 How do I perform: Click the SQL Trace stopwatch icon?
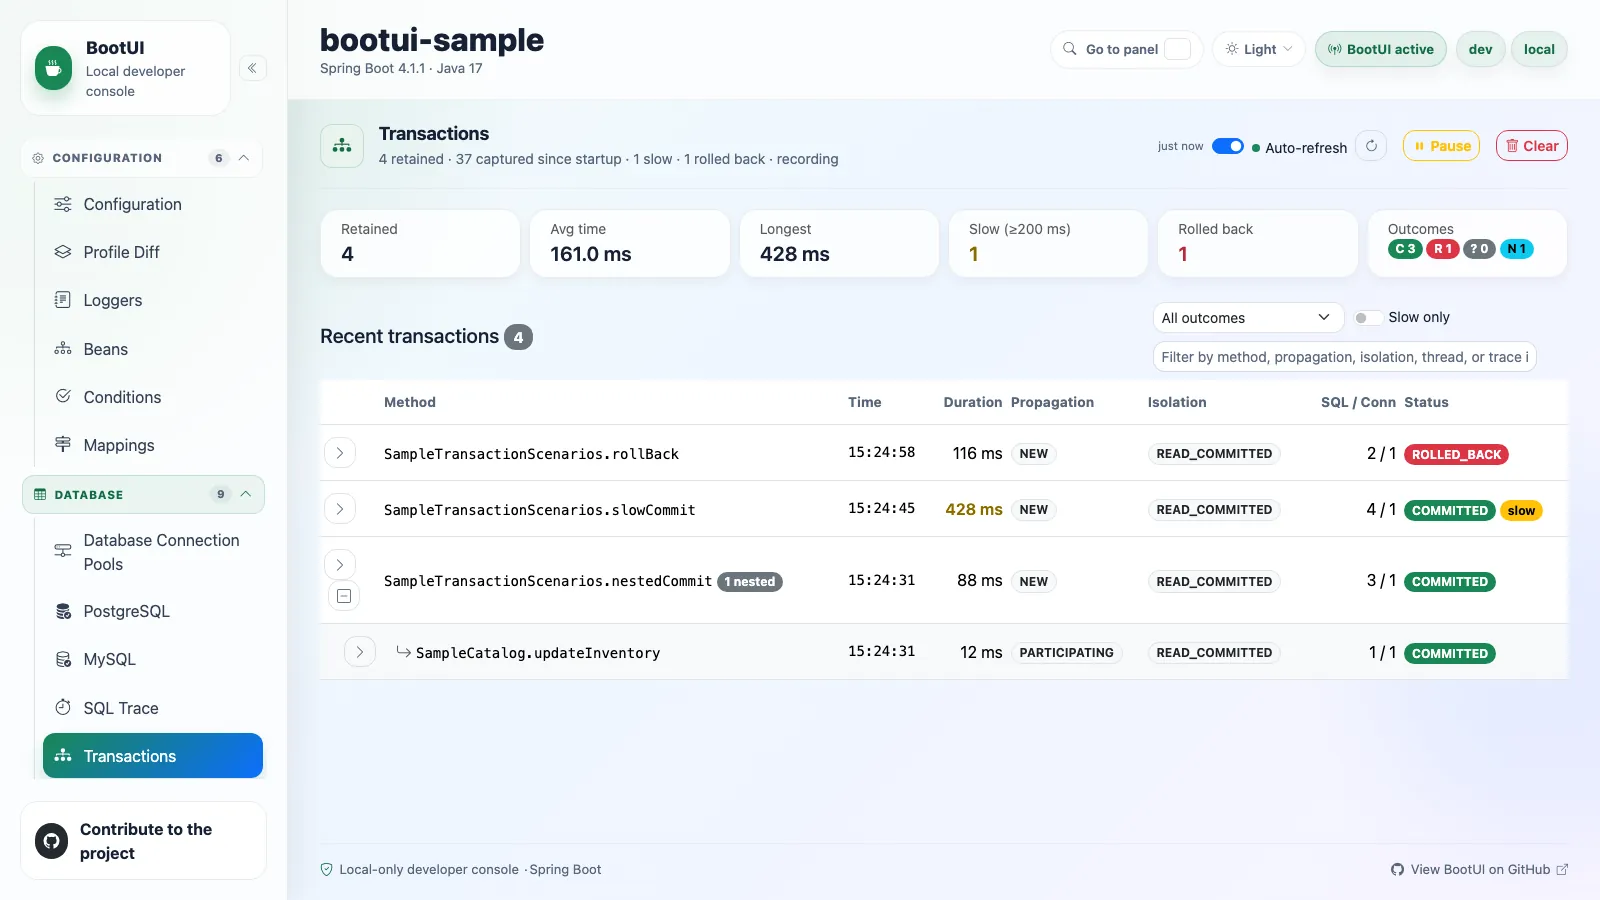pos(63,708)
